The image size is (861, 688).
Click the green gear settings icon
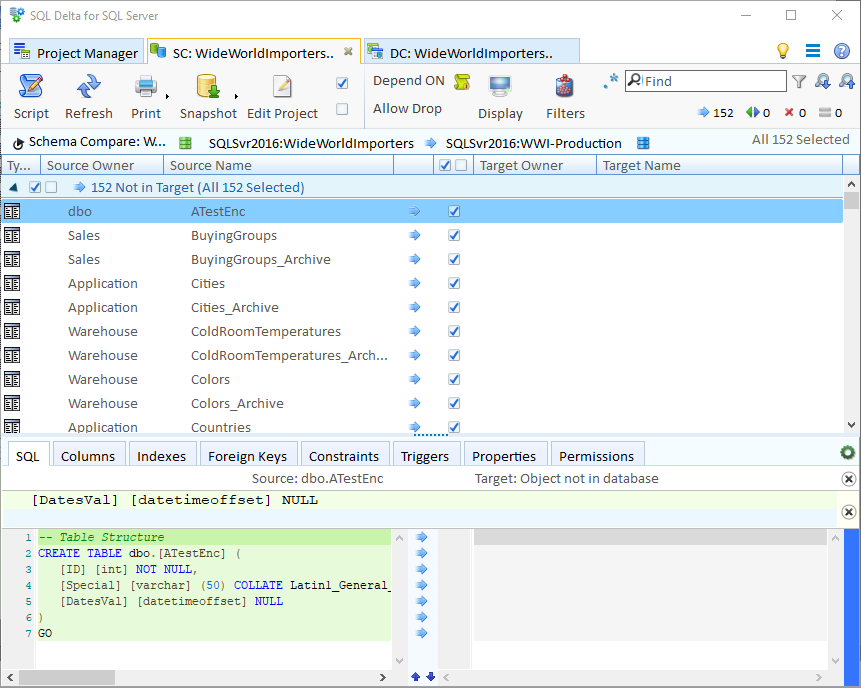click(847, 452)
